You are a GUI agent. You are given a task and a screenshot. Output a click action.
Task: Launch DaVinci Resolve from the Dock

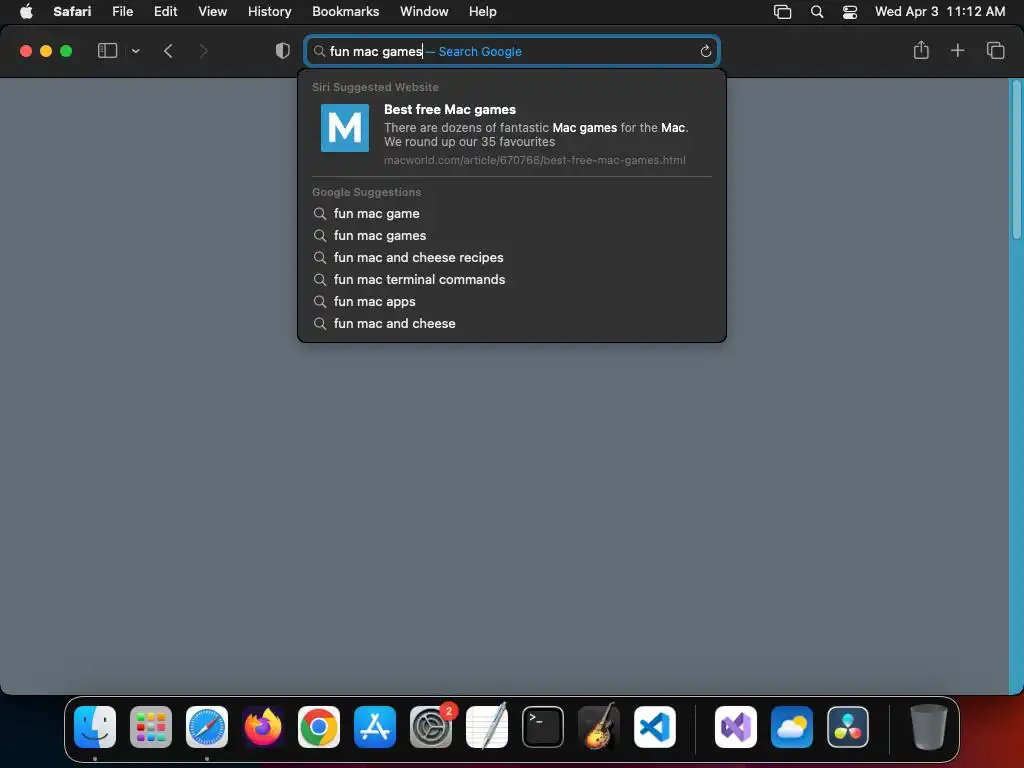coord(848,727)
